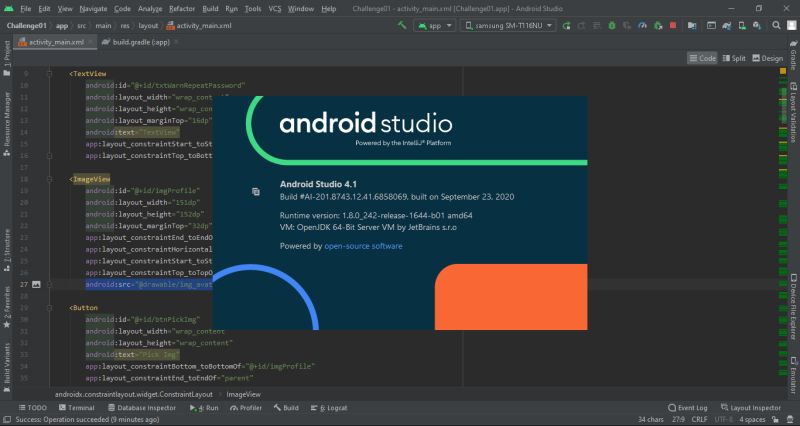This screenshot has height=426, width=800.
Task: Open the Emulator right sidebar panel
Action: (793, 375)
